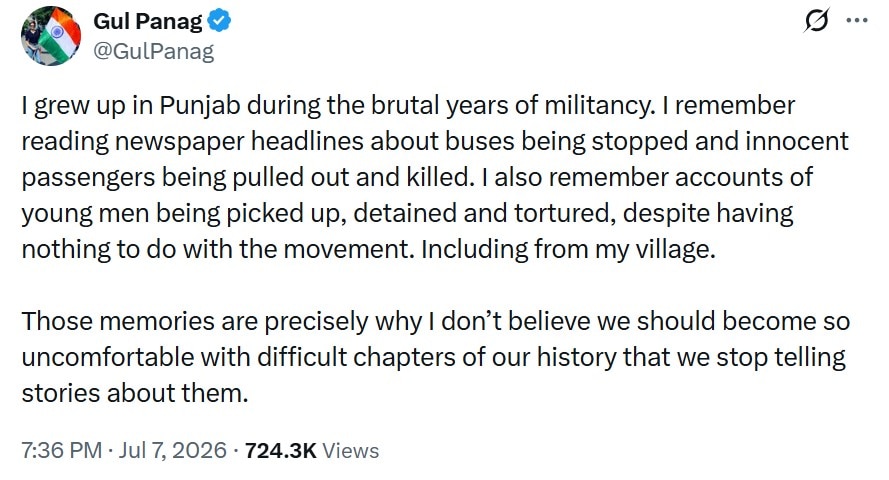Open the three-dot more options menu

point(857,20)
